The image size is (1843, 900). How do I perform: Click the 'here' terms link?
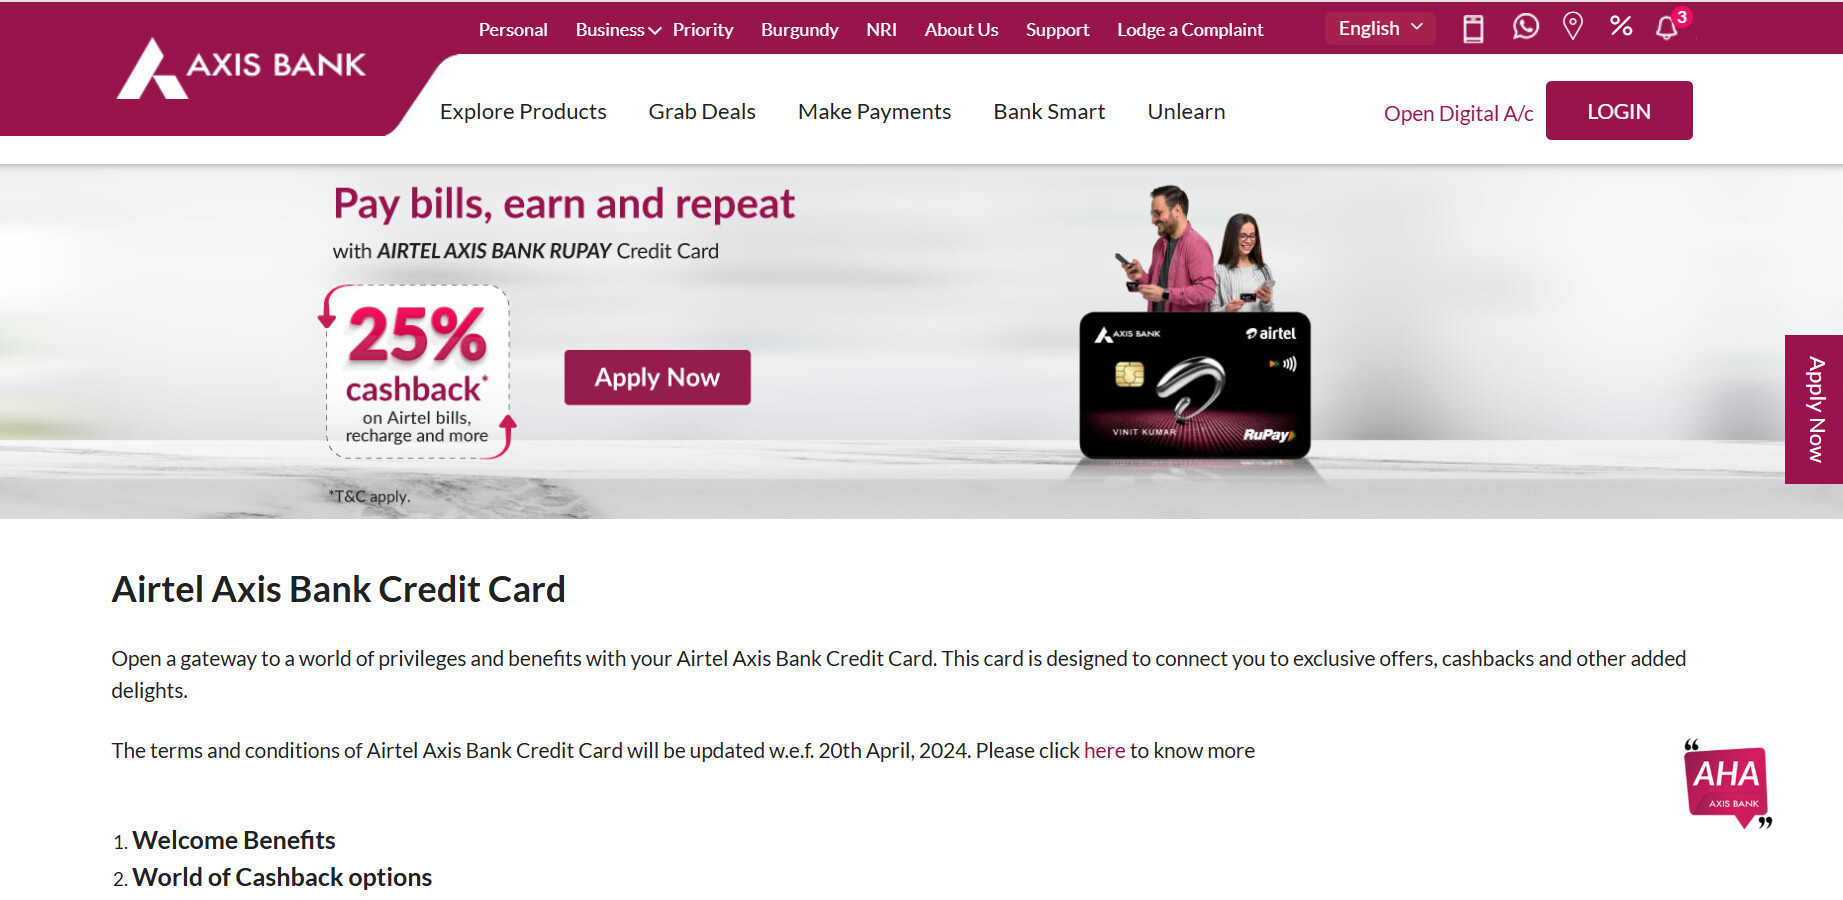(x=1104, y=750)
